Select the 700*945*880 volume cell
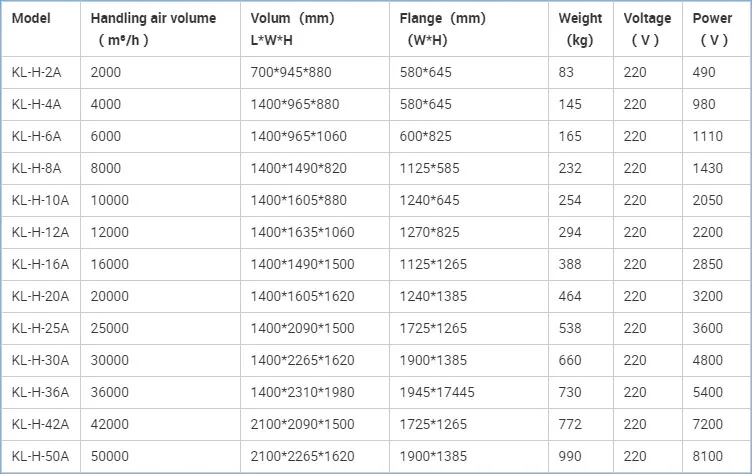 291,73
